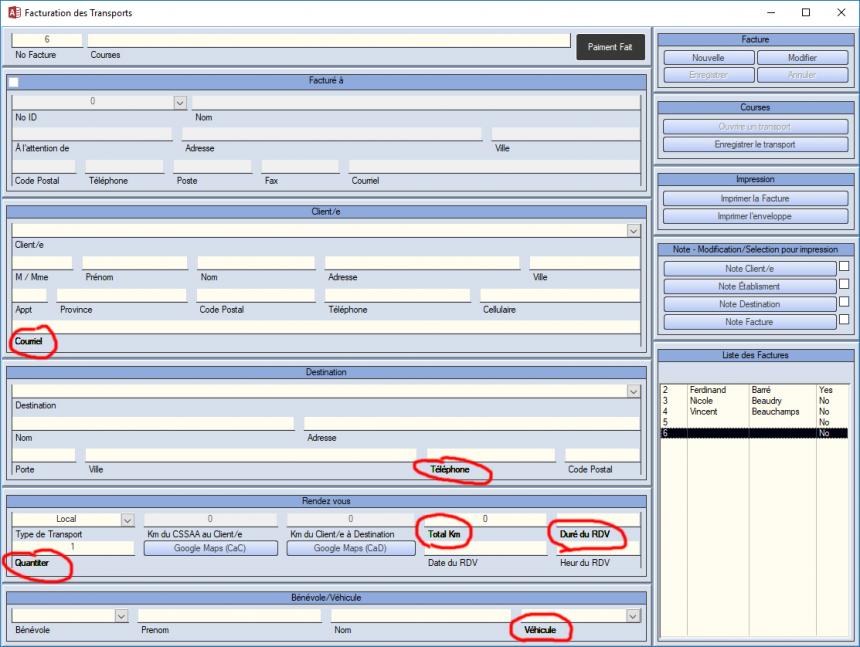Click Imprimer l'enveloppe button
The width and height of the screenshot is (860, 647).
coord(755,216)
